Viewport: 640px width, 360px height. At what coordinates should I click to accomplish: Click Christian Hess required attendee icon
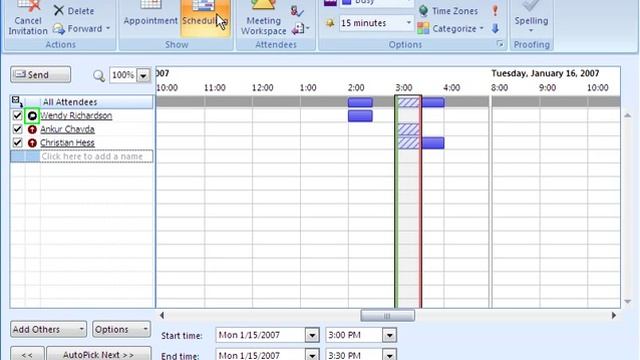pos(32,143)
